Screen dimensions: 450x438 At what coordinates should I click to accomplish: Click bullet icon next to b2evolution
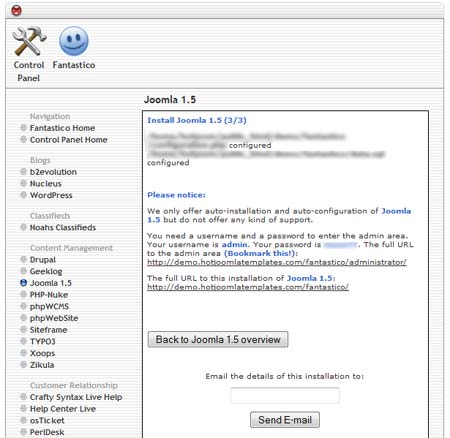pyautogui.click(x=23, y=172)
